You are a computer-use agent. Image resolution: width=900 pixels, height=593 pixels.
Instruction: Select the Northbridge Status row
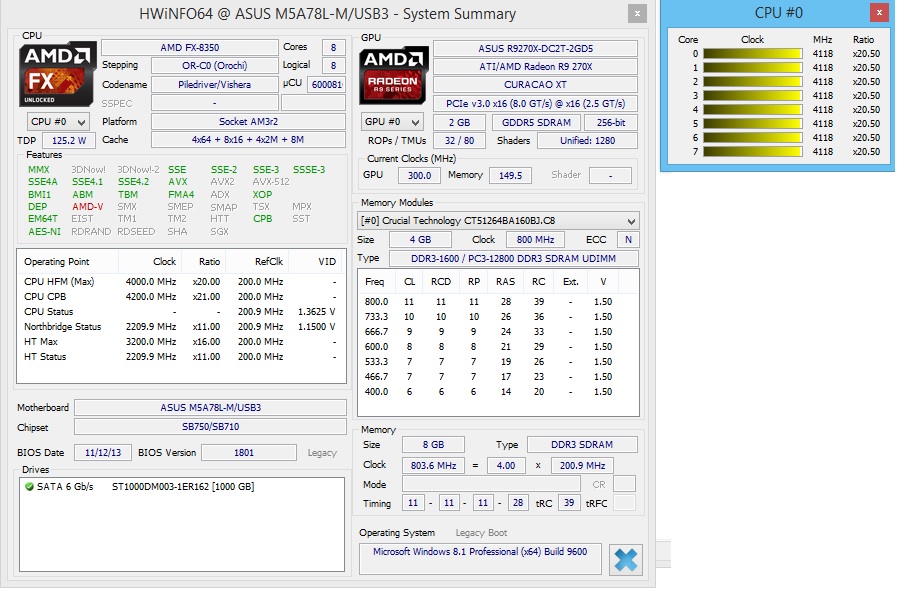pos(180,327)
